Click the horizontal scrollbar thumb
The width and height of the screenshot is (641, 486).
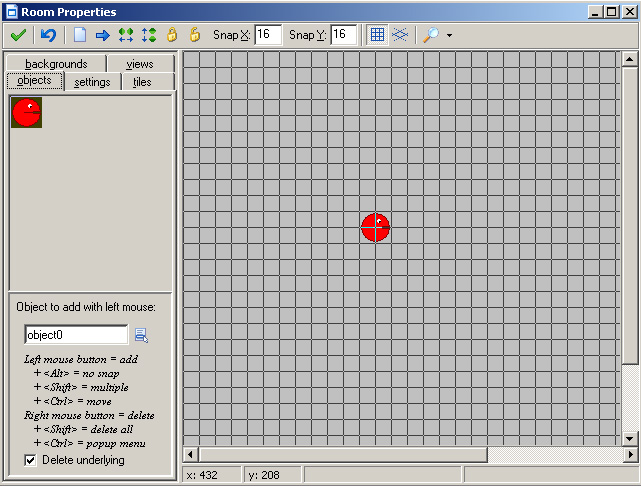click(343, 455)
